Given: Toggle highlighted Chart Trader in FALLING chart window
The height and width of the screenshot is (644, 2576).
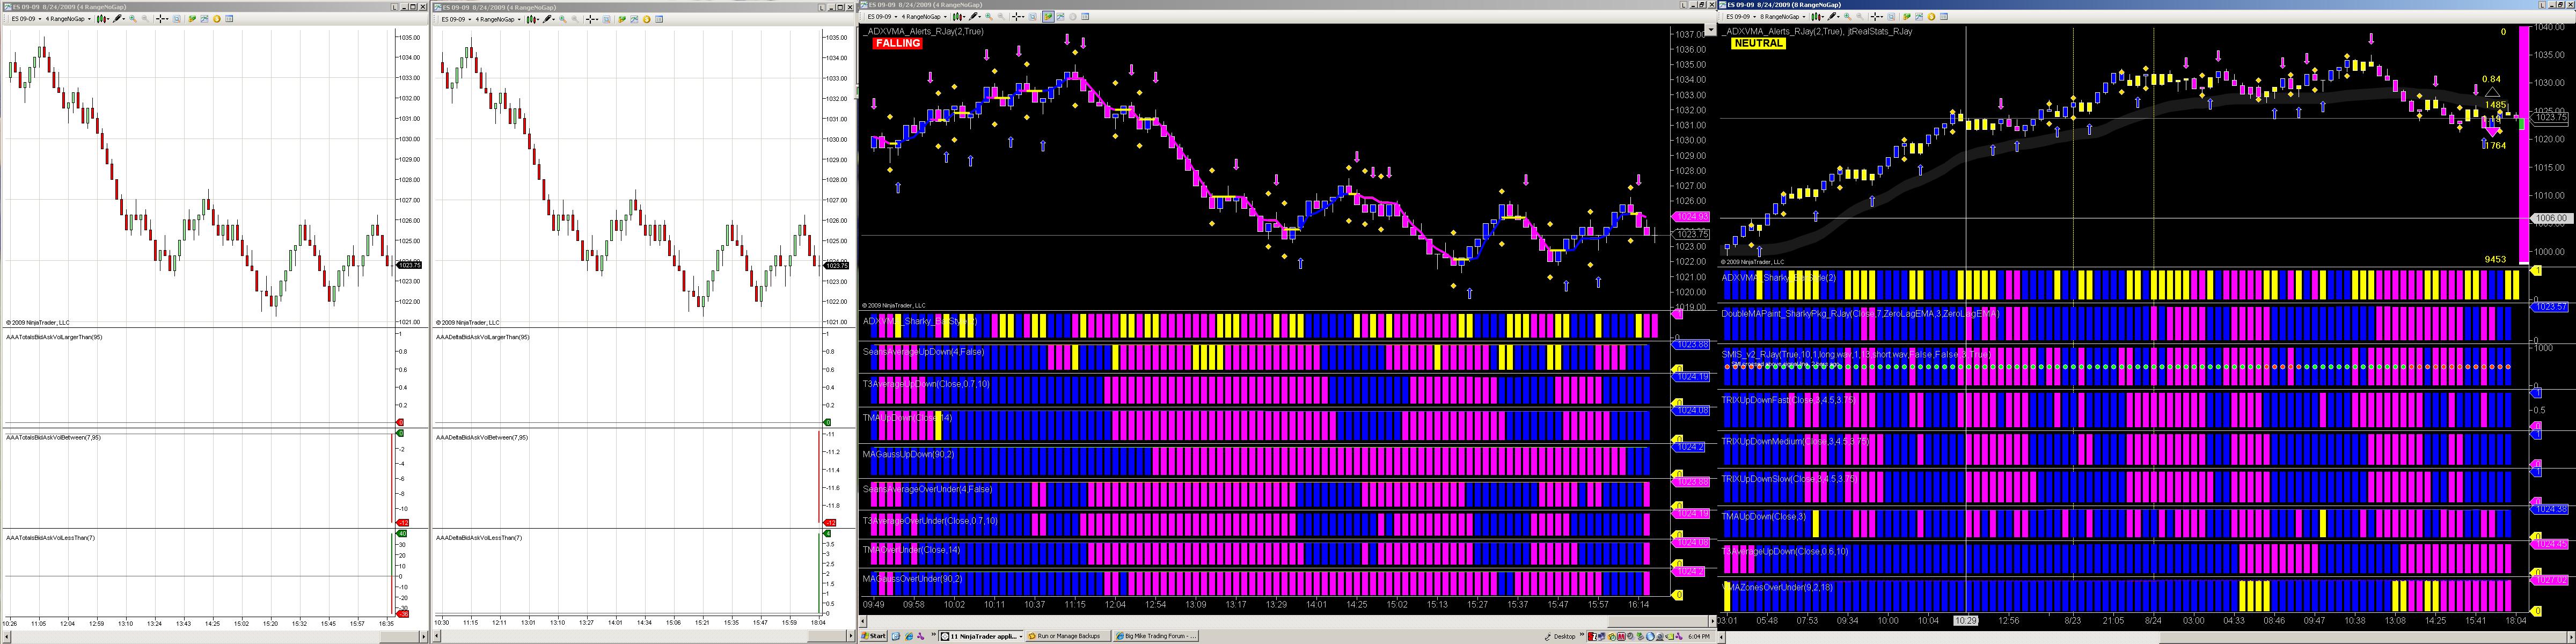Looking at the screenshot, I should click(1048, 17).
